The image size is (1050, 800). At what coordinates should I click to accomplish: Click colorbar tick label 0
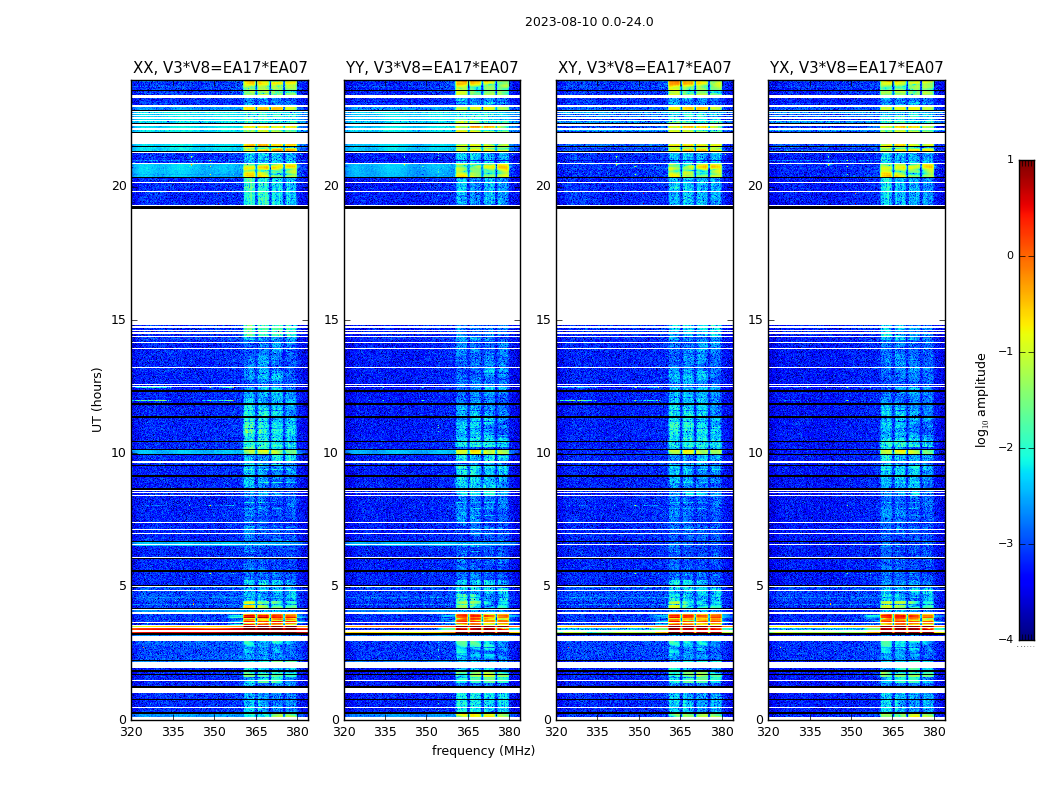coord(1010,256)
